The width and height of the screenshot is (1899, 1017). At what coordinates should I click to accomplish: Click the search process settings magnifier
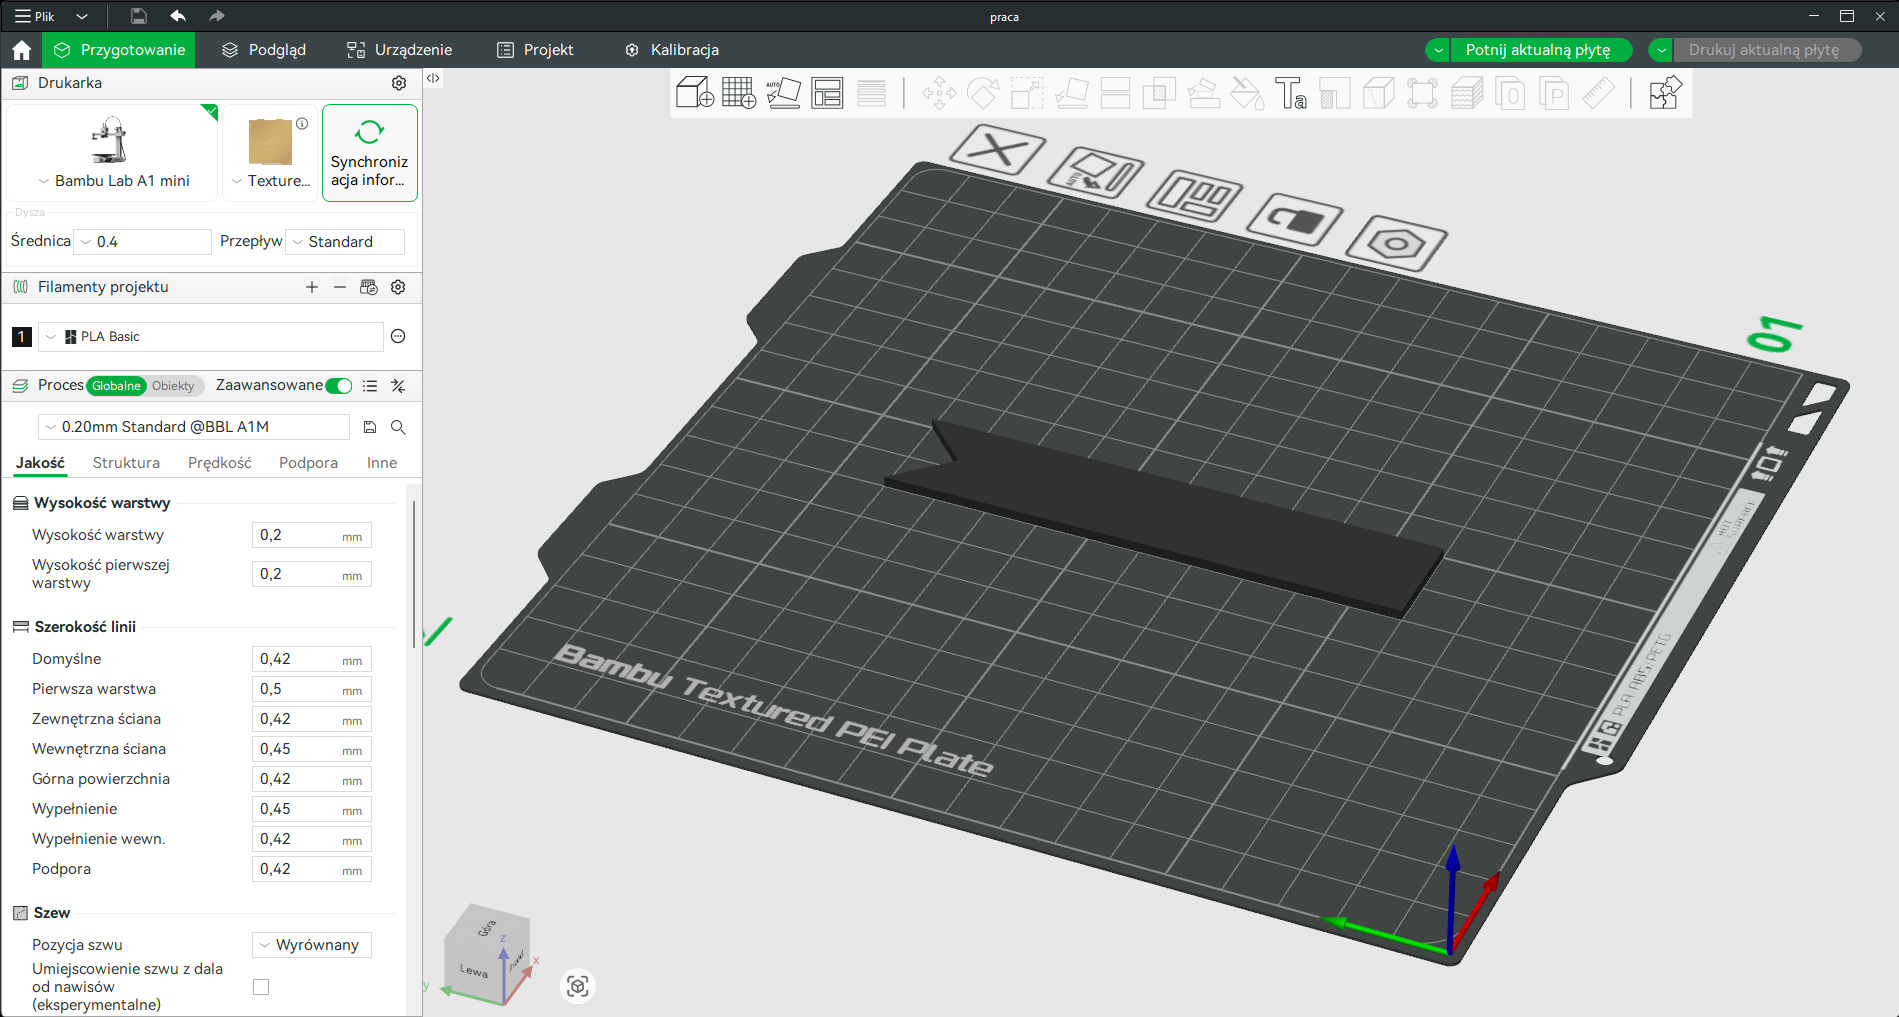(398, 427)
